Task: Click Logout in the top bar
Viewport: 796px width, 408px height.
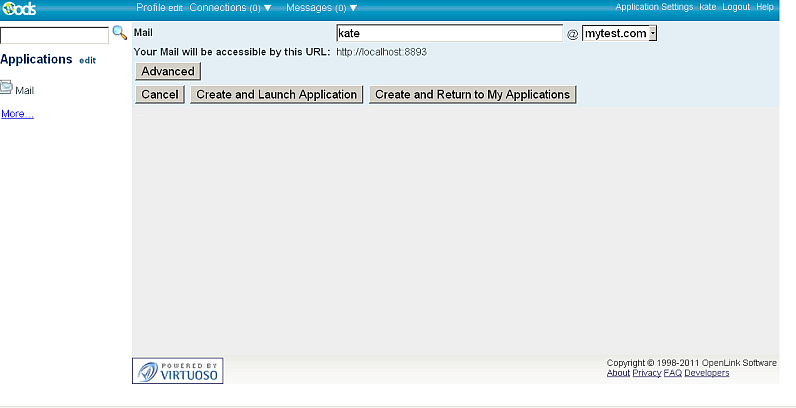Action: point(736,7)
